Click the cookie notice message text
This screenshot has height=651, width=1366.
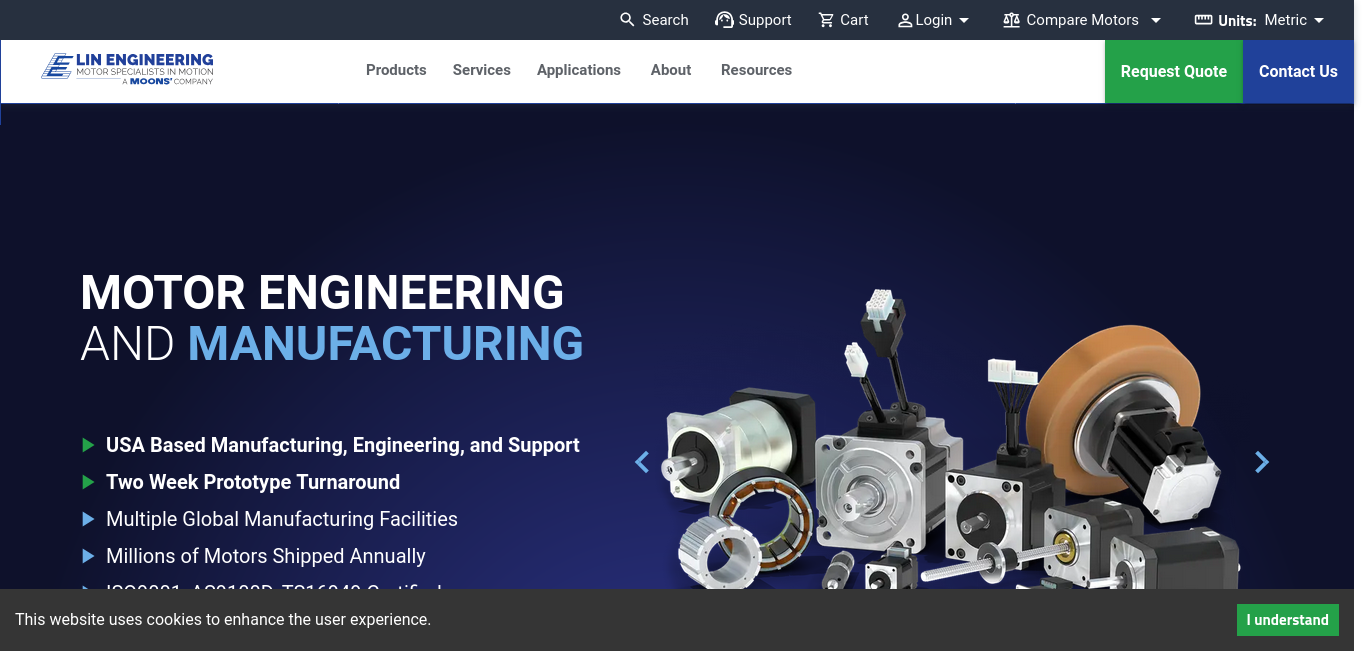(x=223, y=619)
